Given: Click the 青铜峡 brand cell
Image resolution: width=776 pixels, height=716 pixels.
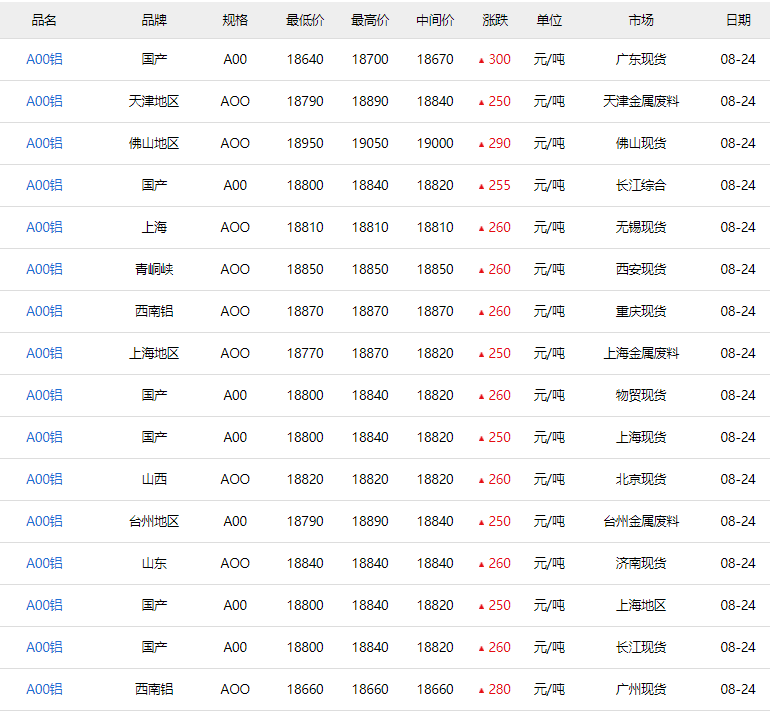Looking at the screenshot, I should [154, 269].
